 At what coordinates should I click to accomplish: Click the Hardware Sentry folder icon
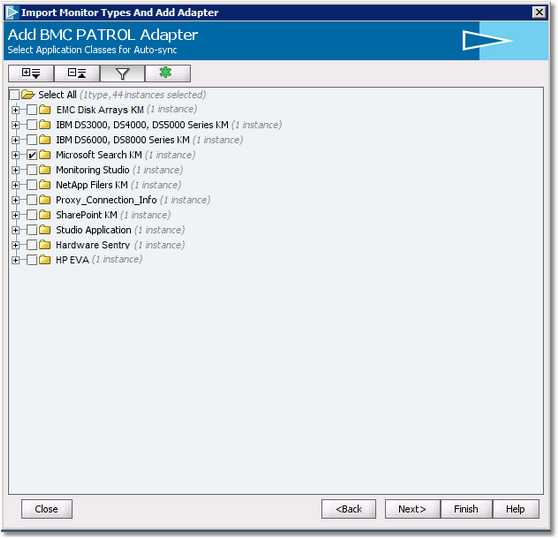(45, 245)
